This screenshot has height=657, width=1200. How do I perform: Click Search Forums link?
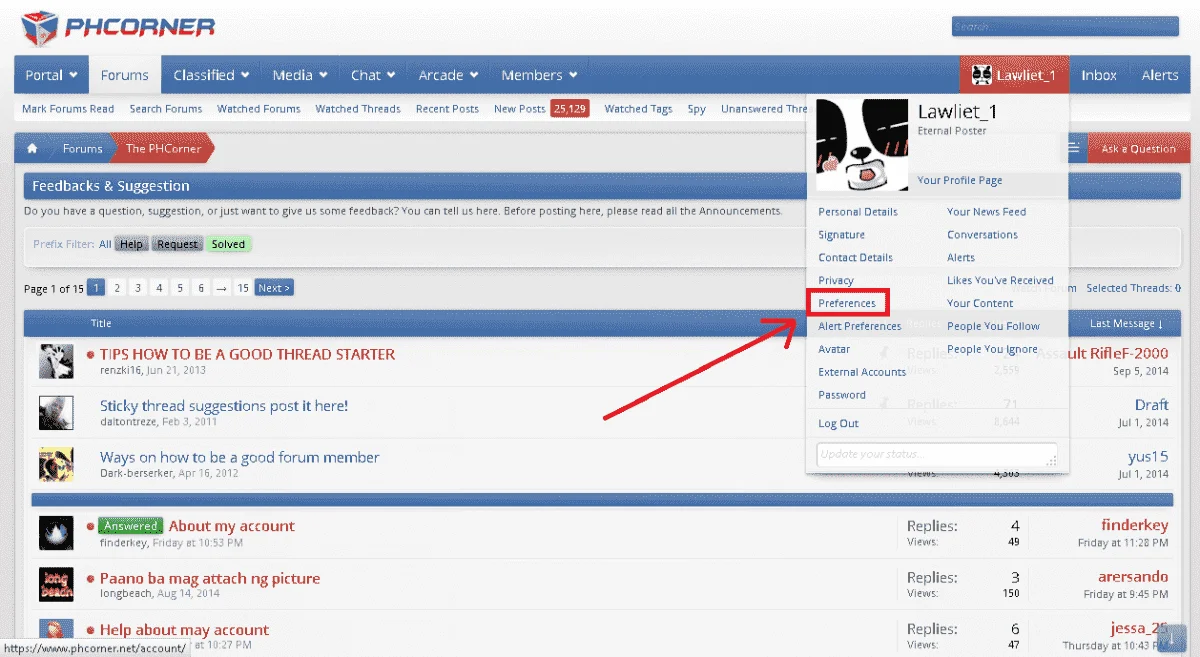(165, 109)
